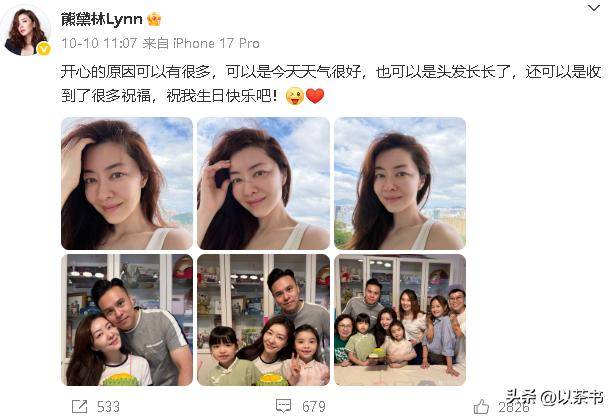Click the yellow verified badge on avatar
The width and height of the screenshot is (616, 417).
44,49
